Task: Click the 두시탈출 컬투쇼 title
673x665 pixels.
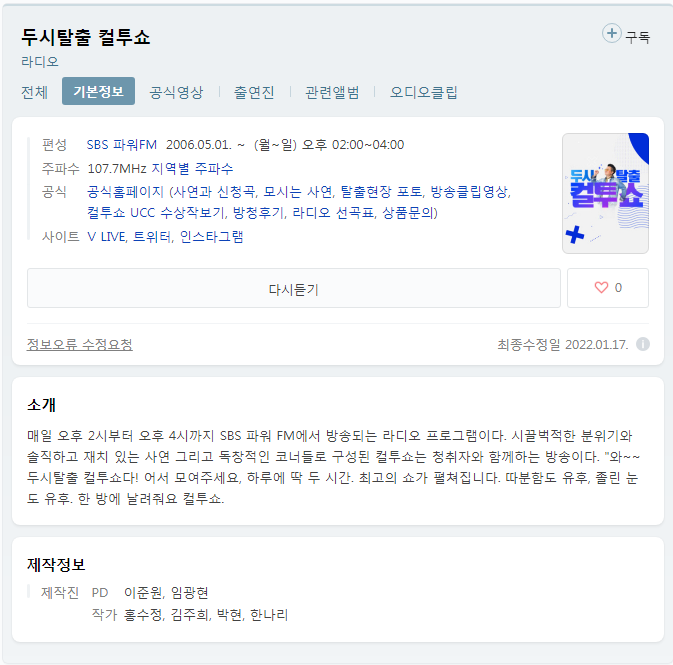Action: pos(86,37)
